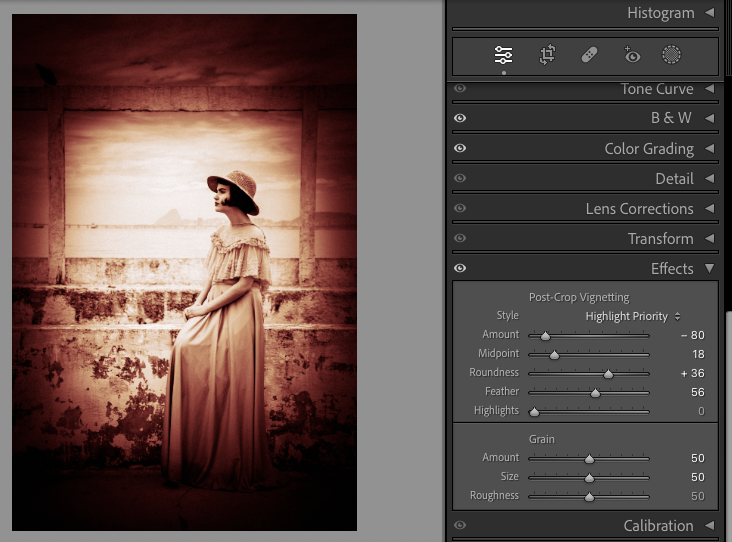Click the vignette Amount slider handle

[545, 336]
